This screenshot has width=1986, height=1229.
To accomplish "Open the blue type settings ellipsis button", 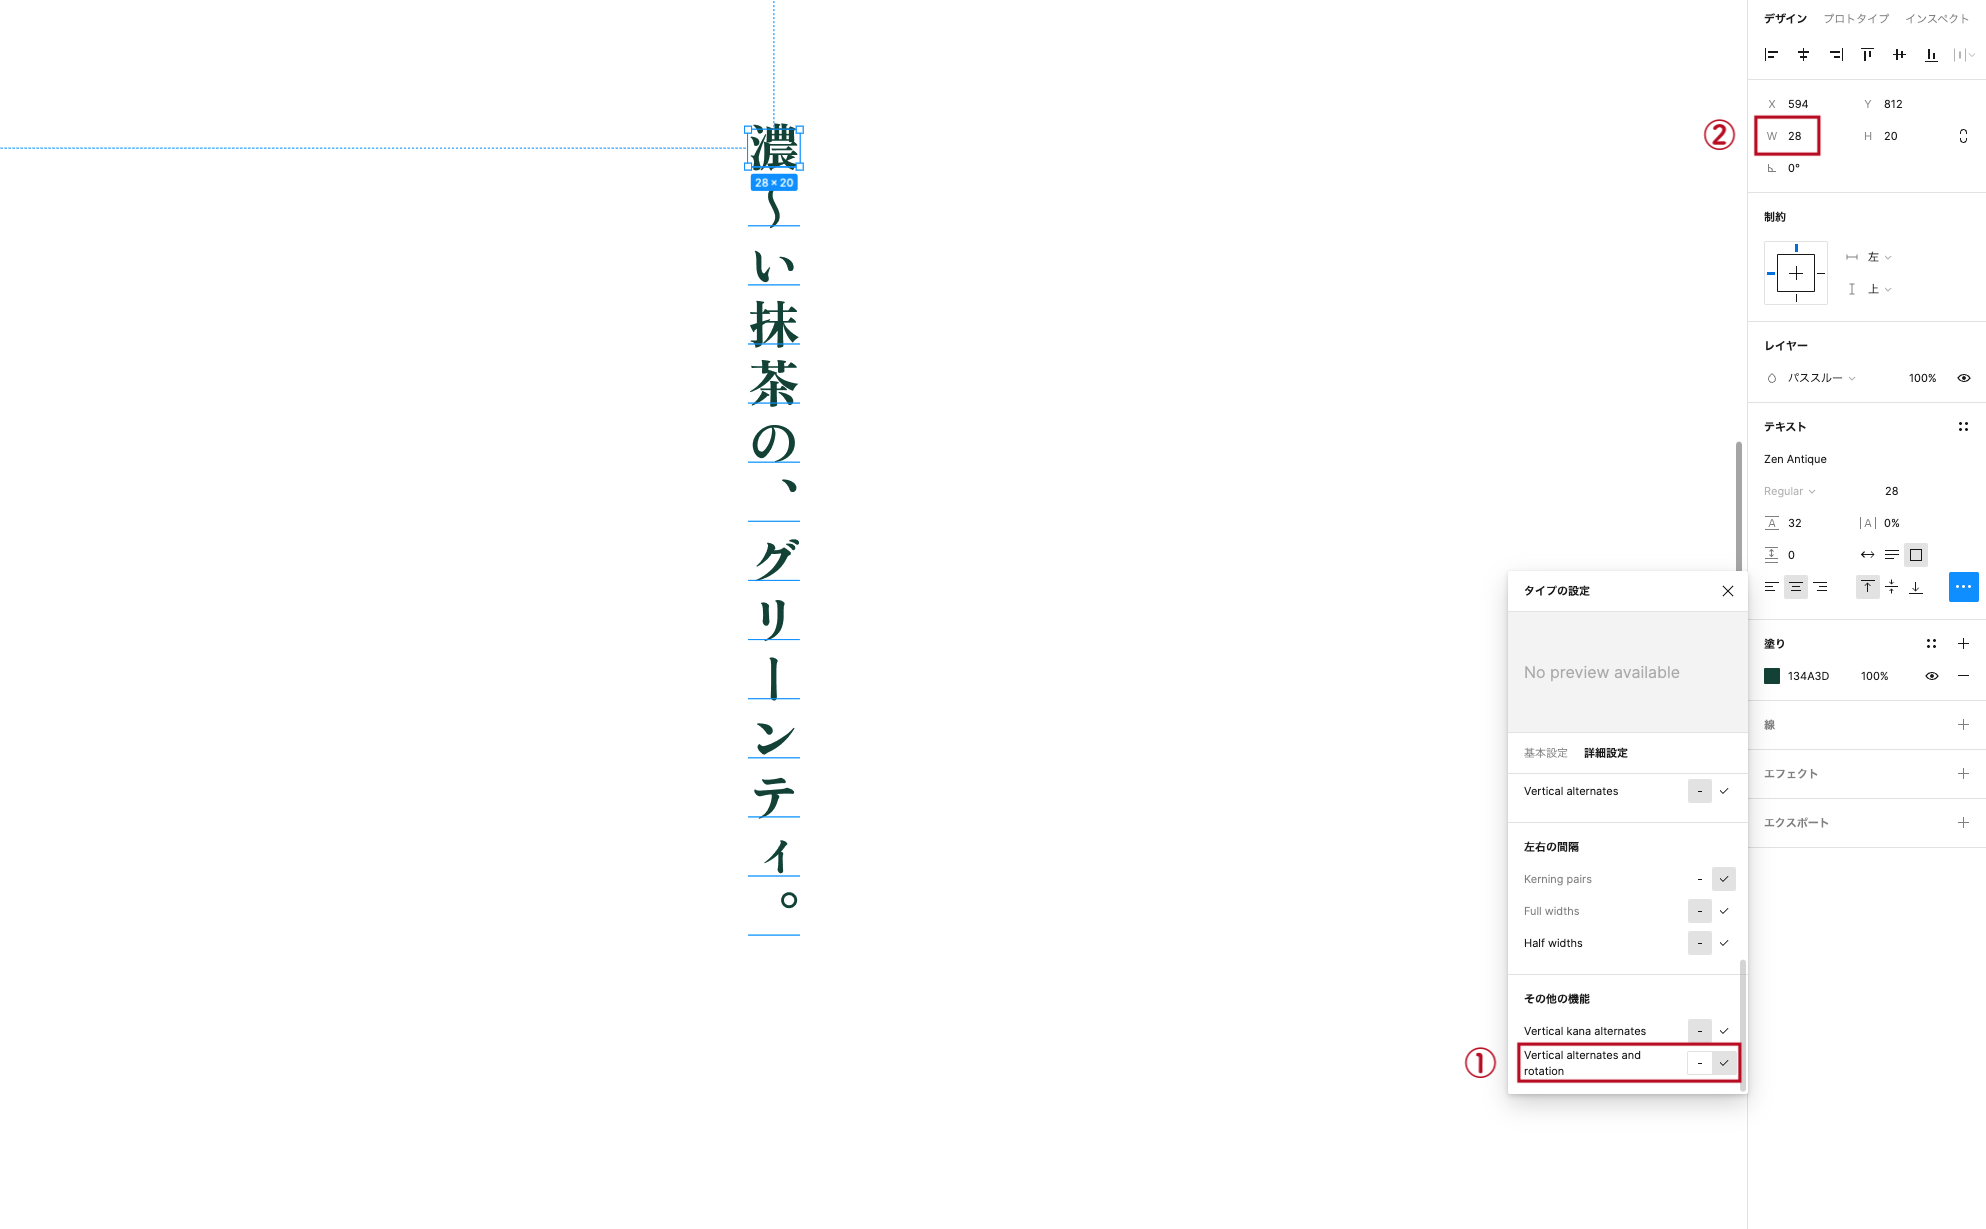I will (x=1963, y=587).
